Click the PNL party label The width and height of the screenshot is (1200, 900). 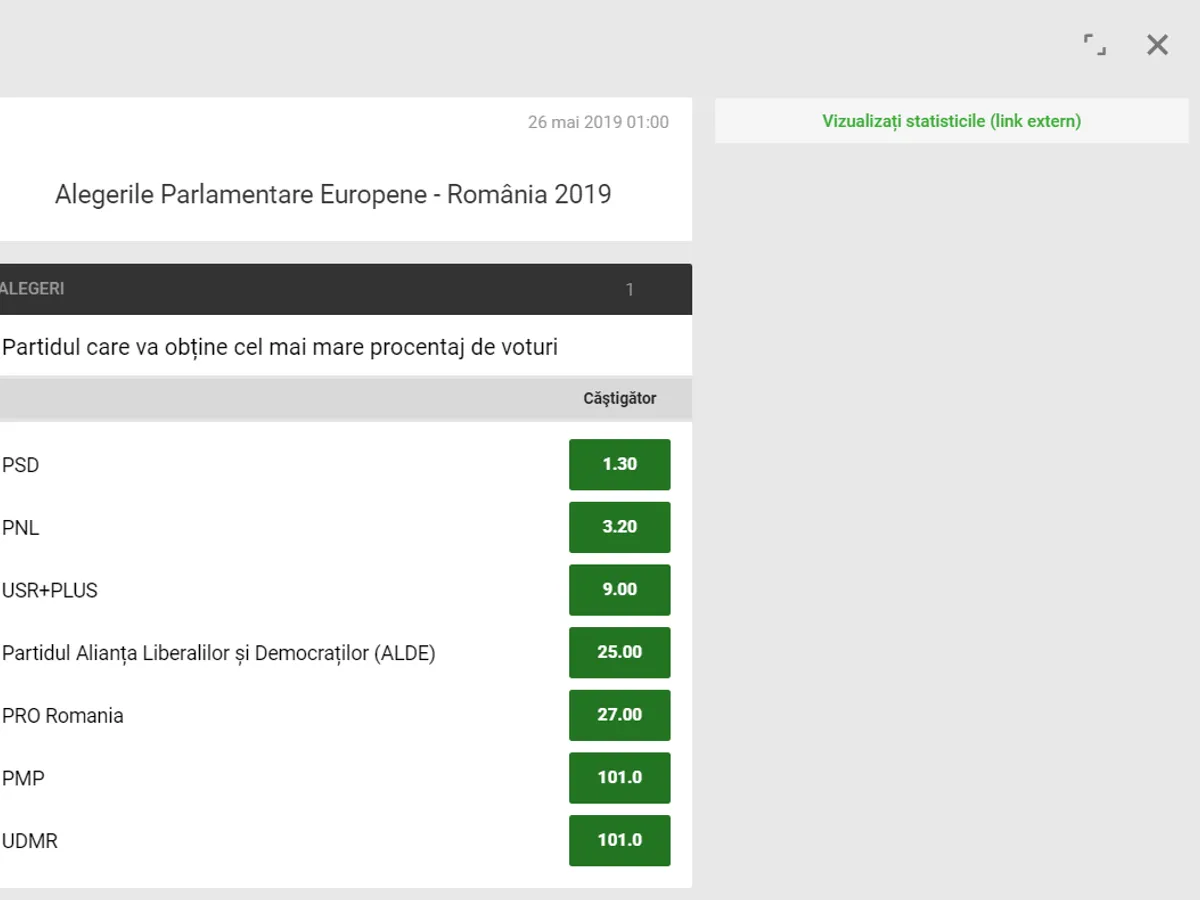tap(21, 528)
